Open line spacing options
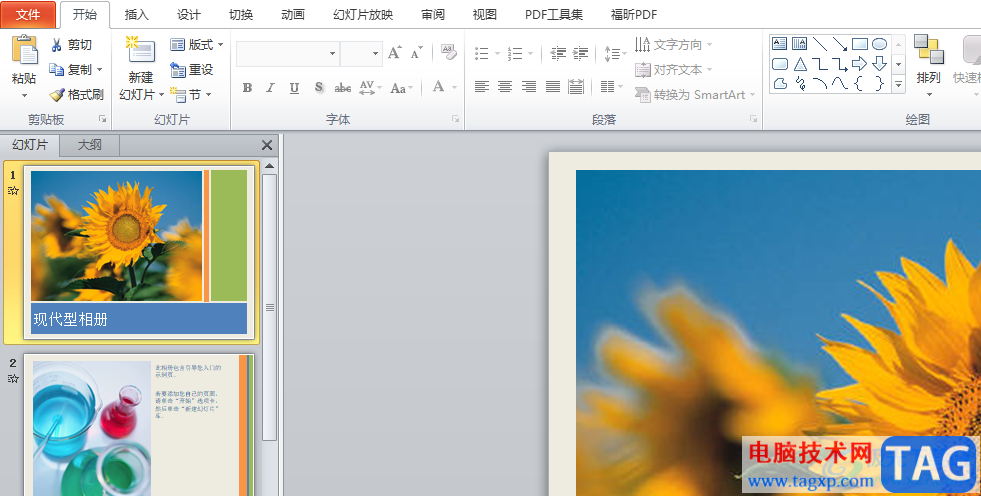This screenshot has height=496, width=981. (615, 53)
